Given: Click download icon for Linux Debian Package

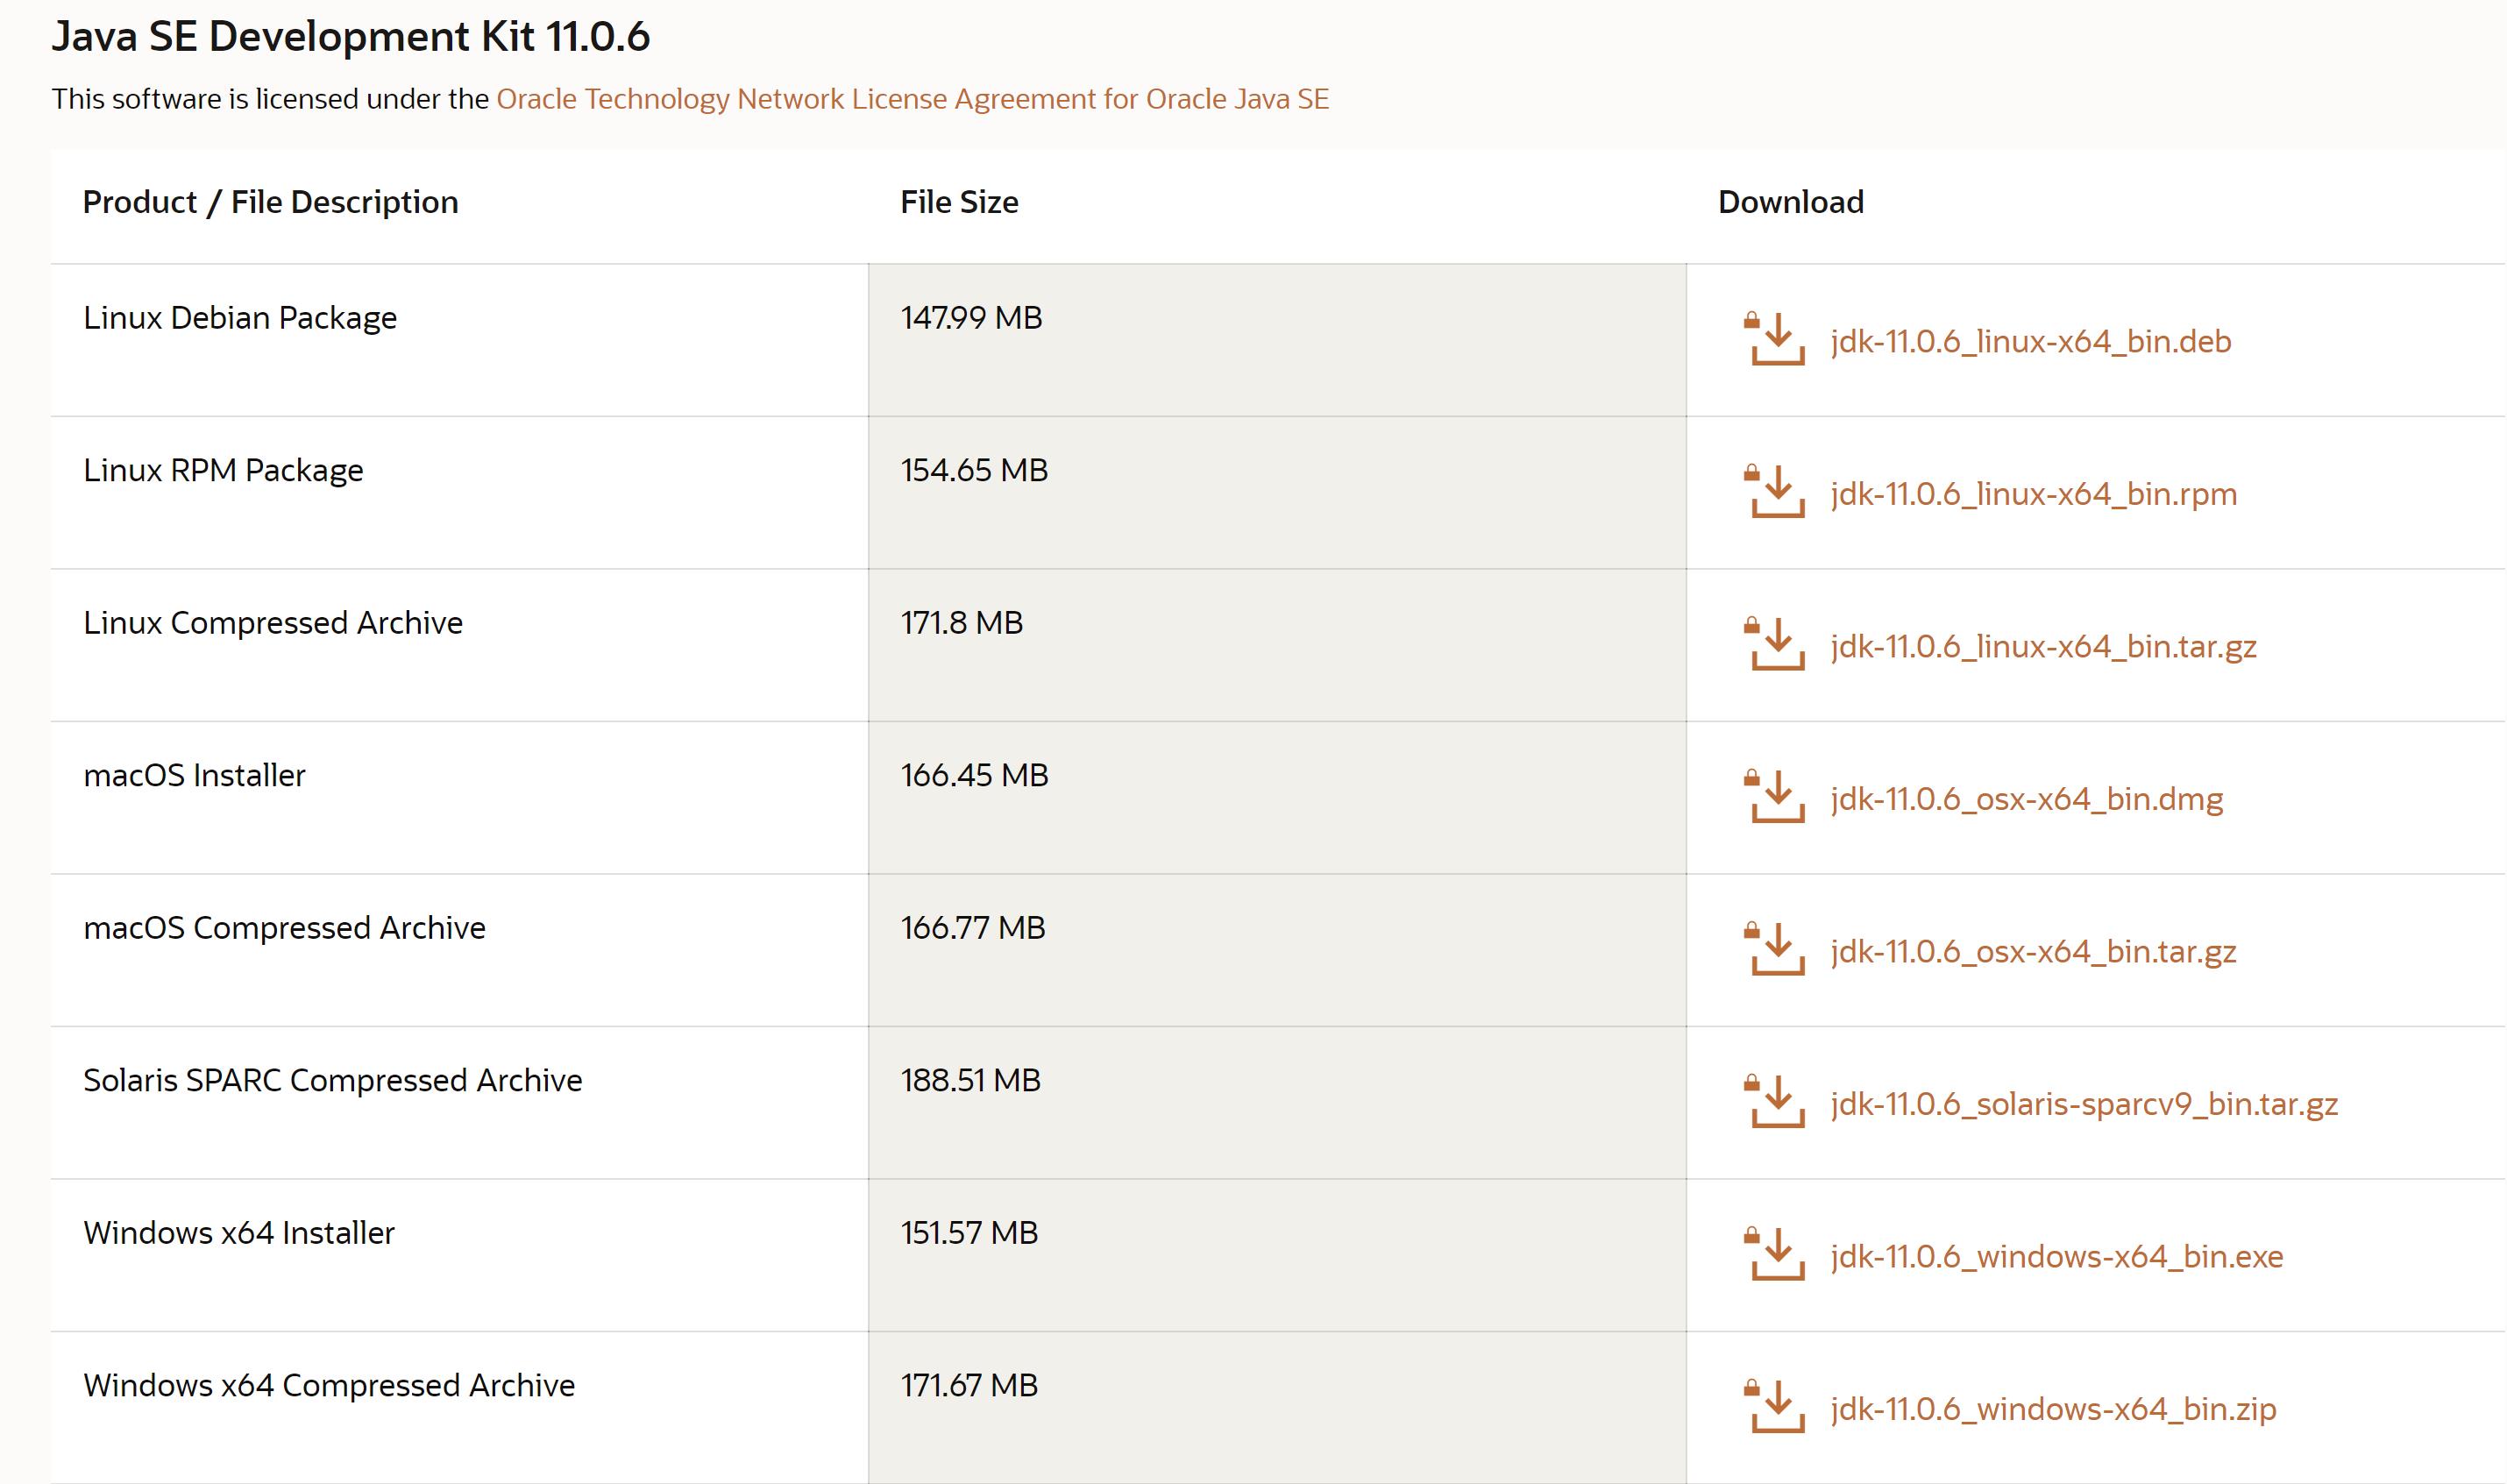Looking at the screenshot, I should (1774, 339).
